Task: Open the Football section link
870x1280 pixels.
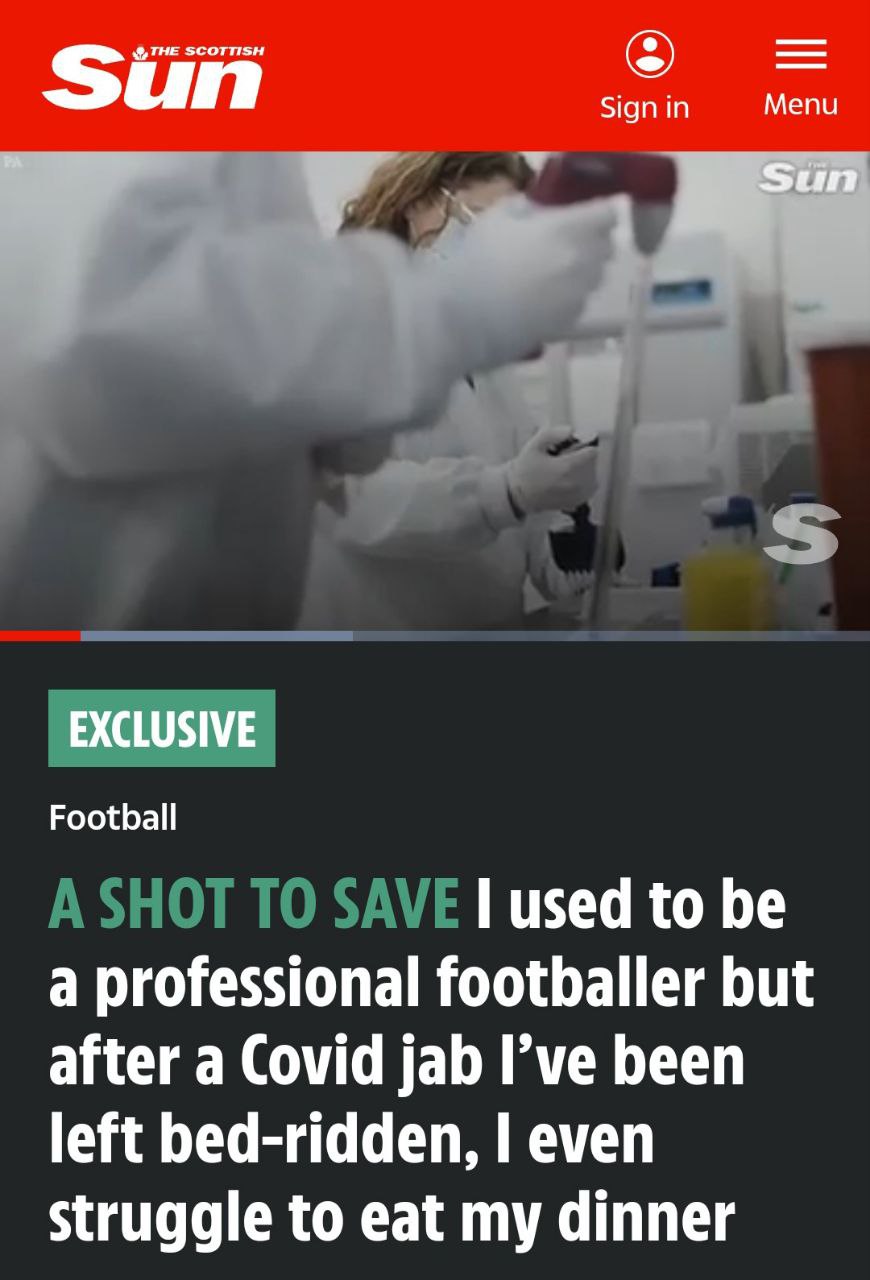Action: (x=113, y=818)
